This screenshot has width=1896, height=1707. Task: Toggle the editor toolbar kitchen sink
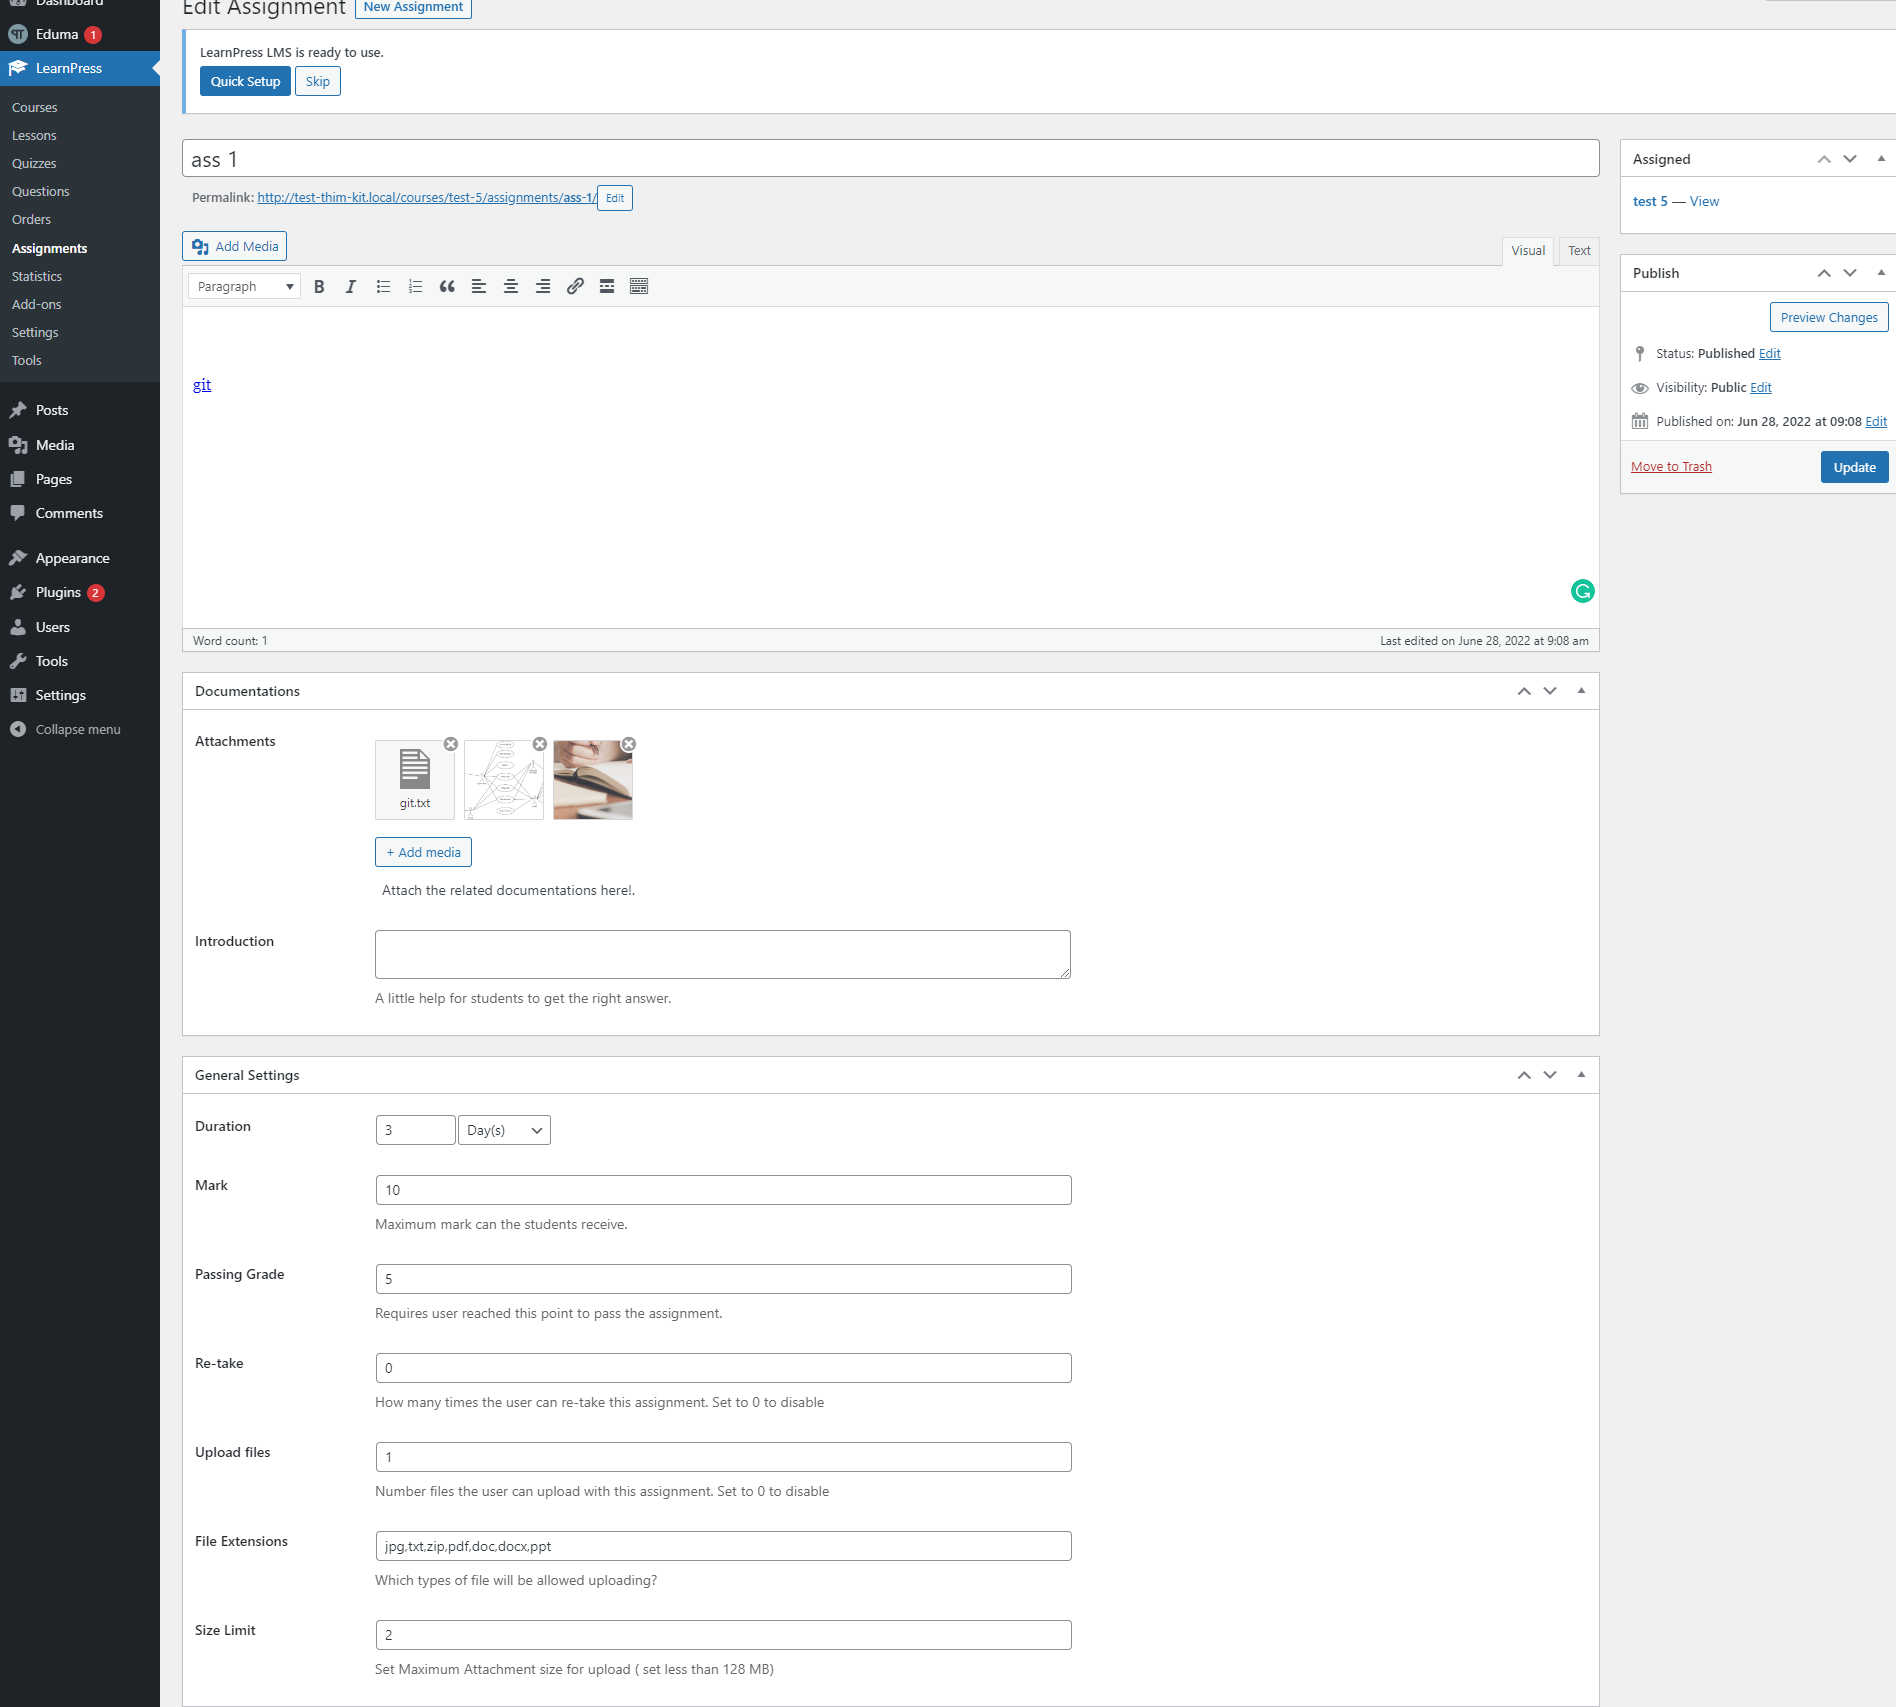(639, 287)
